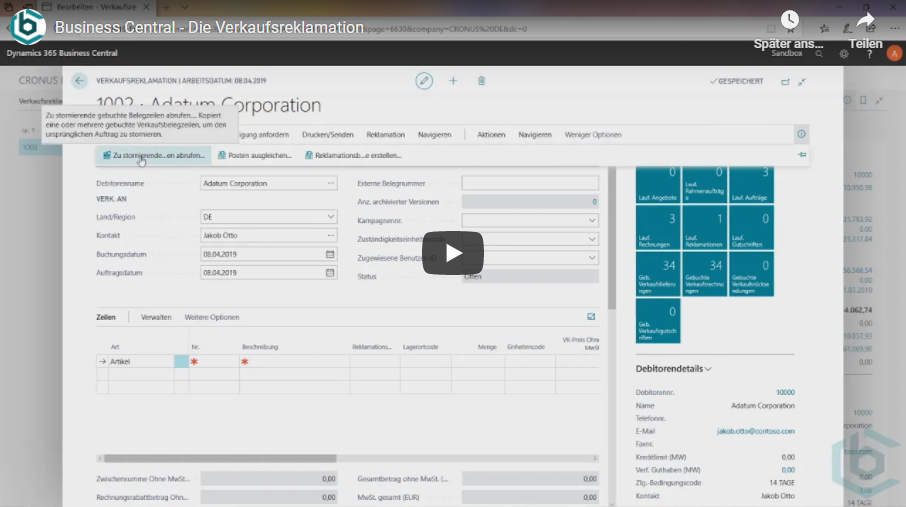This screenshot has width=906, height=507.
Task: Click the Später ansehen clock icon
Action: coord(789,21)
